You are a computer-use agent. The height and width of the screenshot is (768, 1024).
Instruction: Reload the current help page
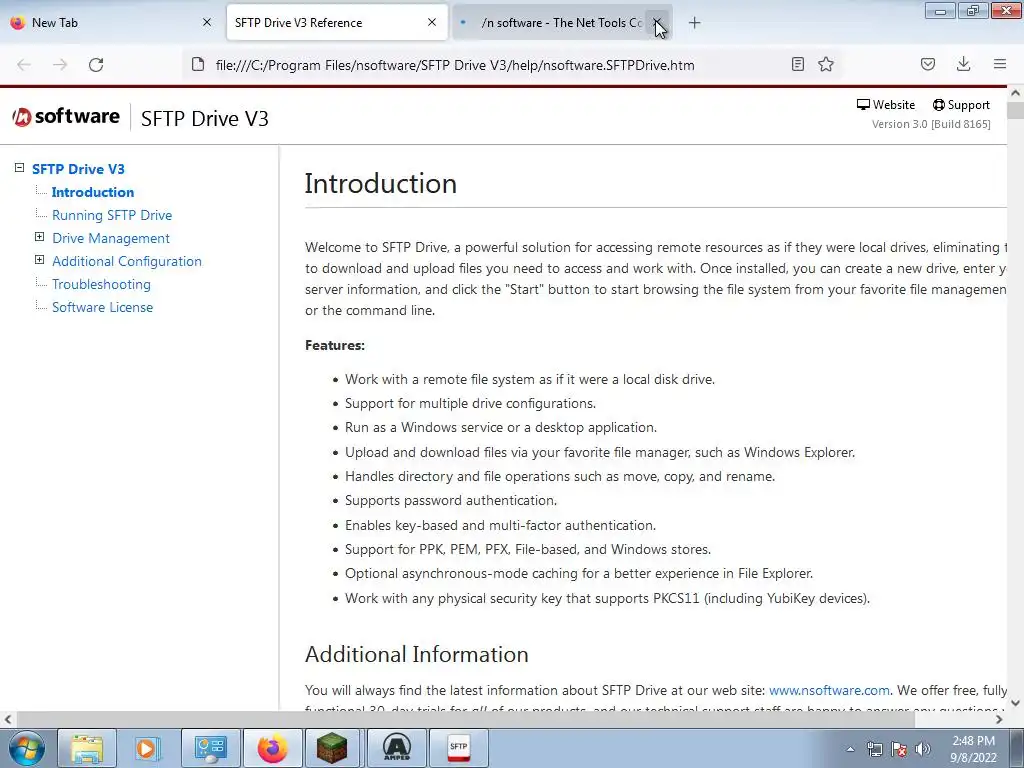(96, 65)
